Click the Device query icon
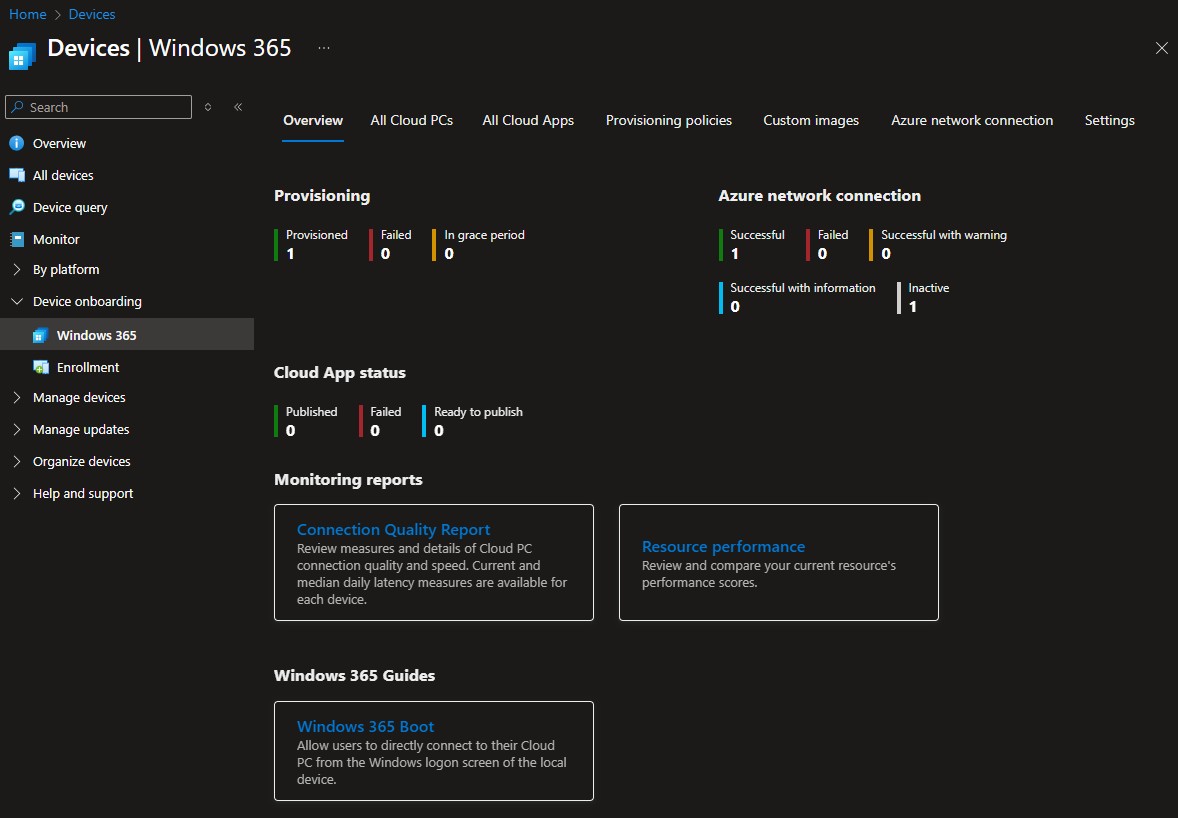1178x818 pixels. [16, 207]
